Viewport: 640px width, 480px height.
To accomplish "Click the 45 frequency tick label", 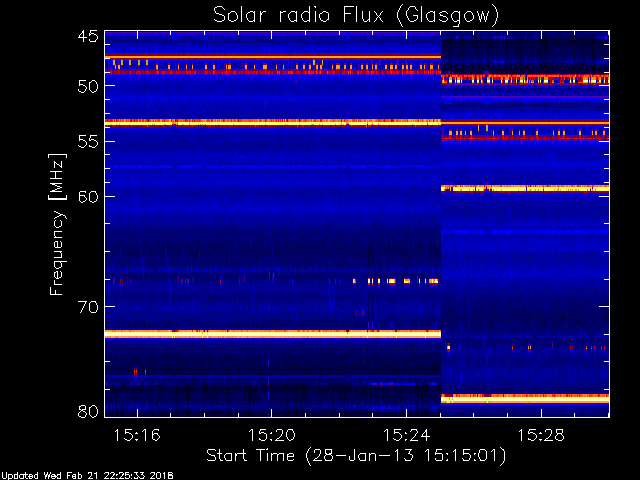I will tap(88, 37).
